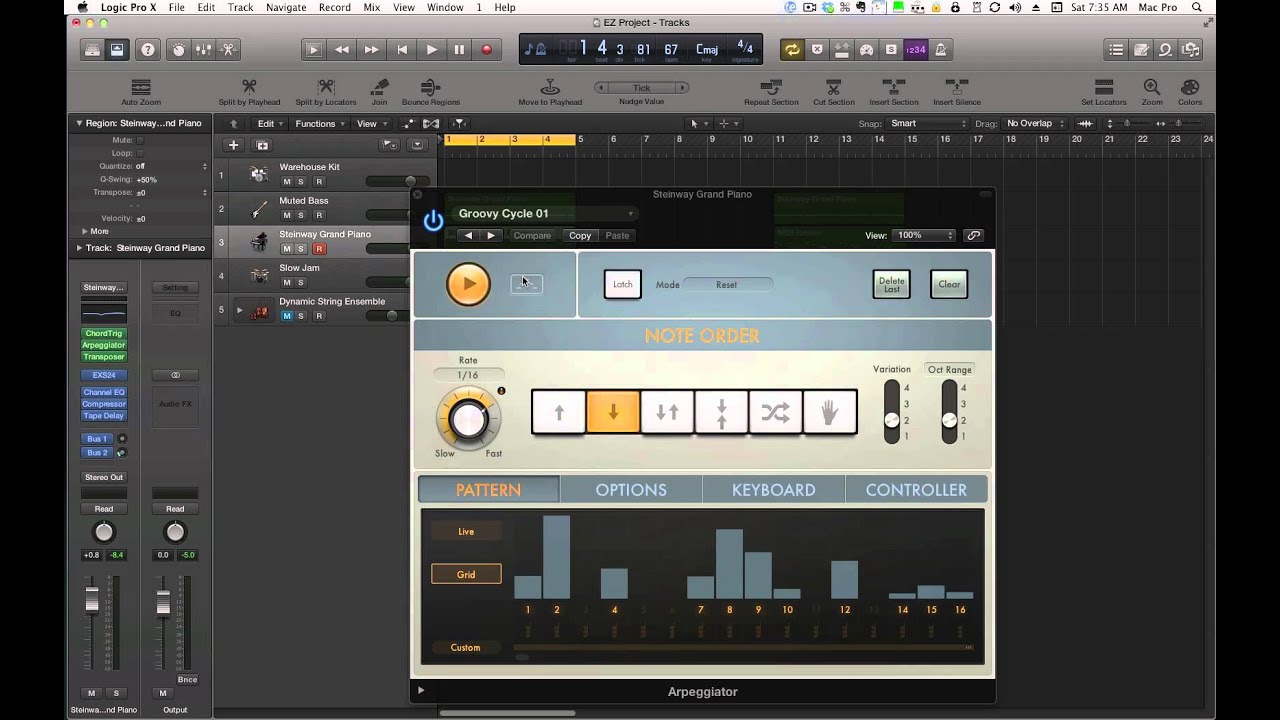Toggle the Cycle mode button
The image size is (1280, 720).
click(792, 49)
